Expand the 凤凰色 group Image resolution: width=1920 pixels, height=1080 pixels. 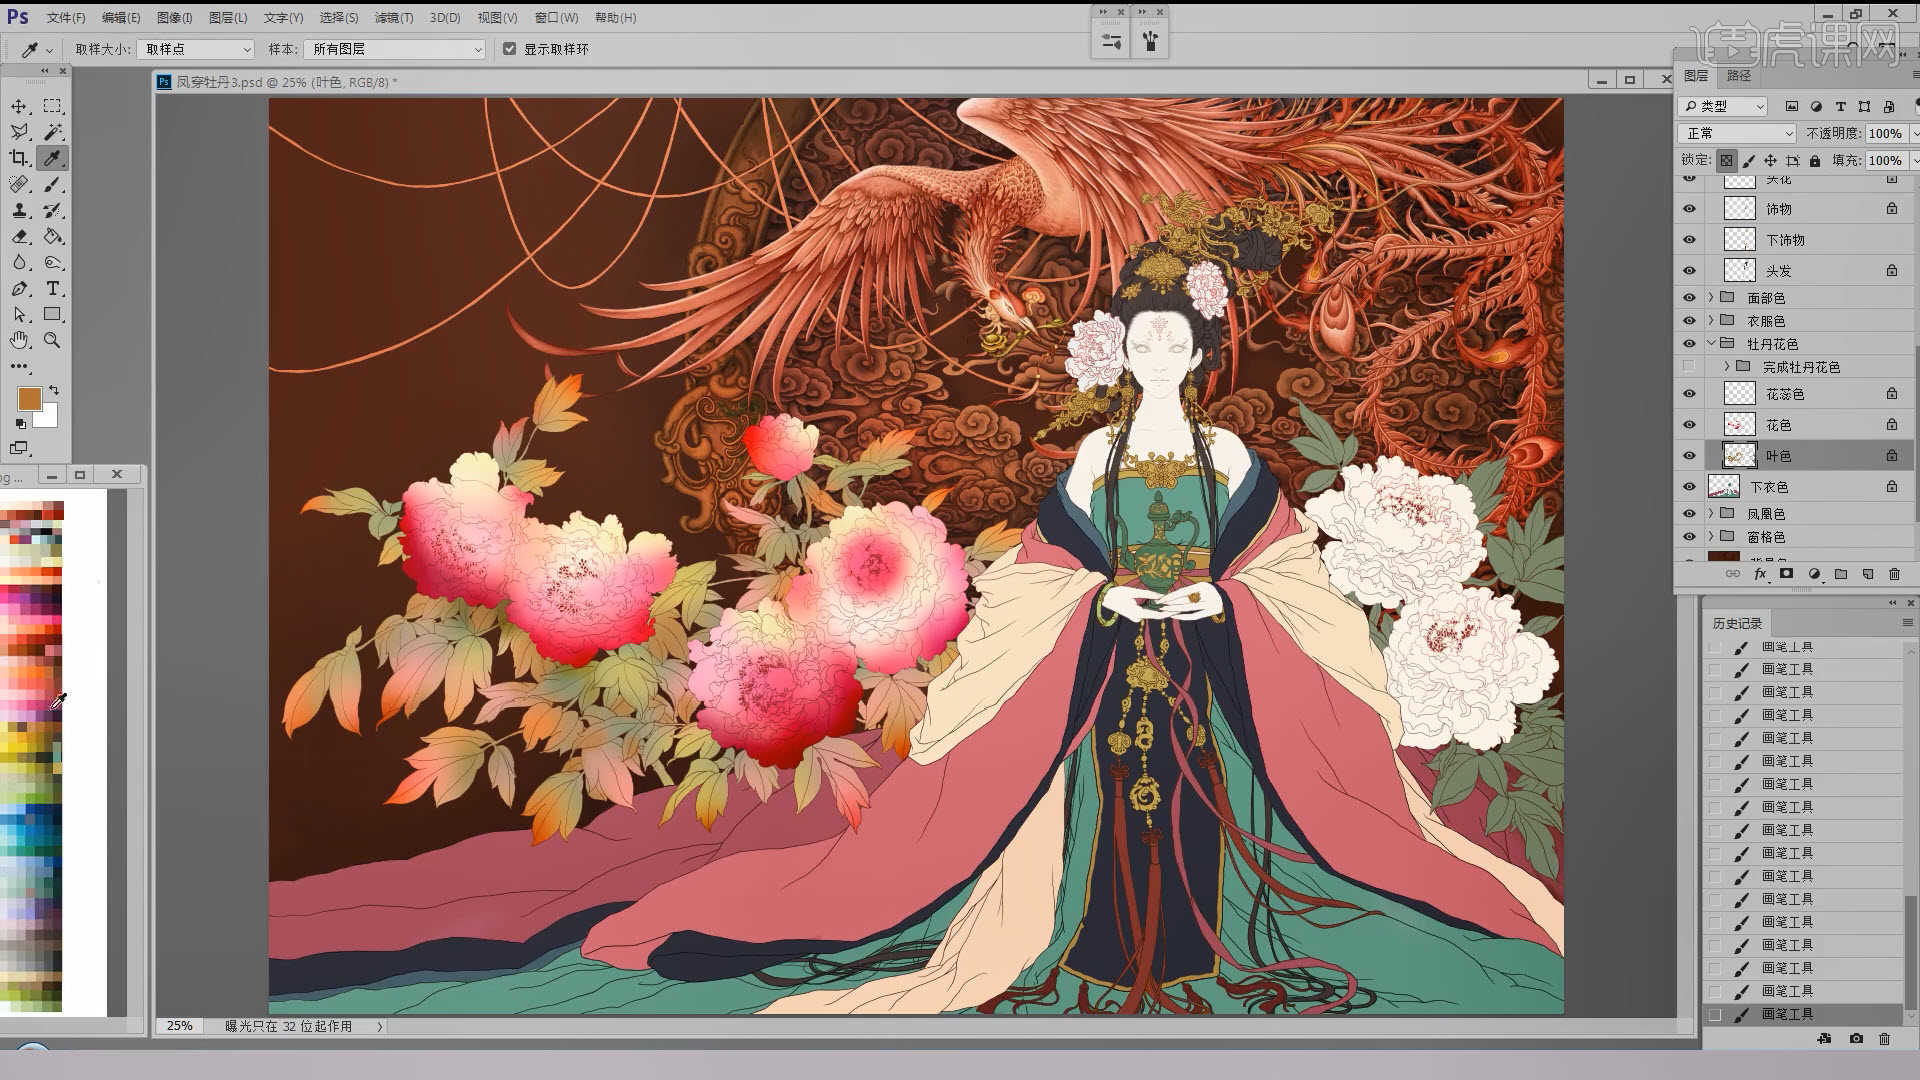[x=1711, y=514]
